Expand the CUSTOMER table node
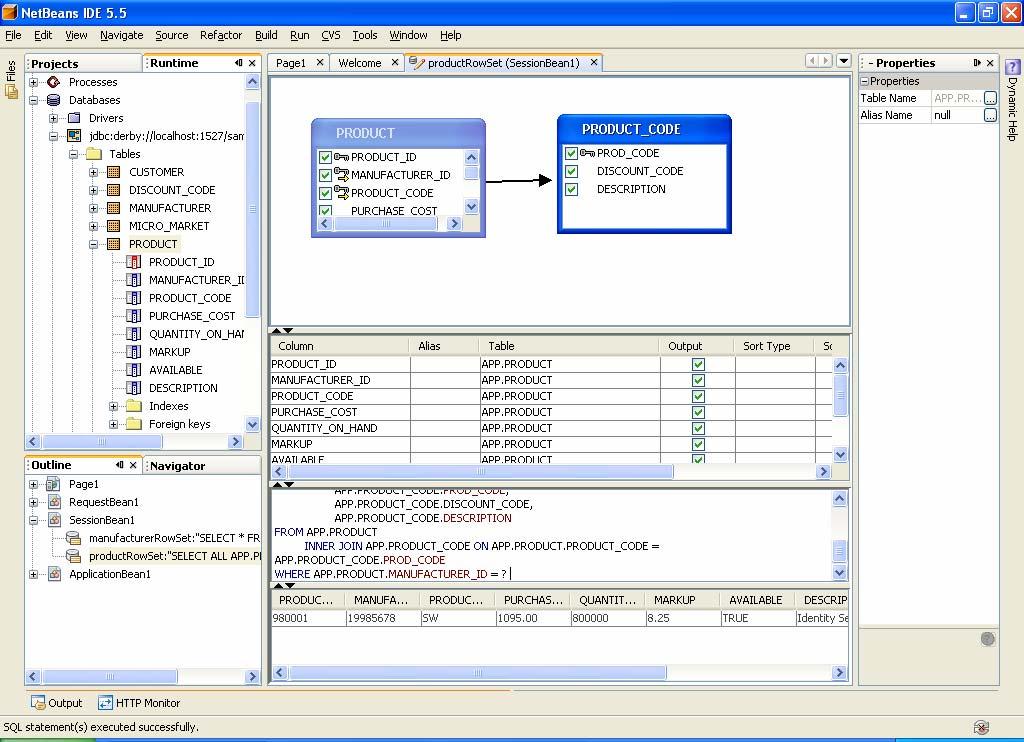Screen dimensions: 1024x742 pyautogui.click(x=93, y=172)
